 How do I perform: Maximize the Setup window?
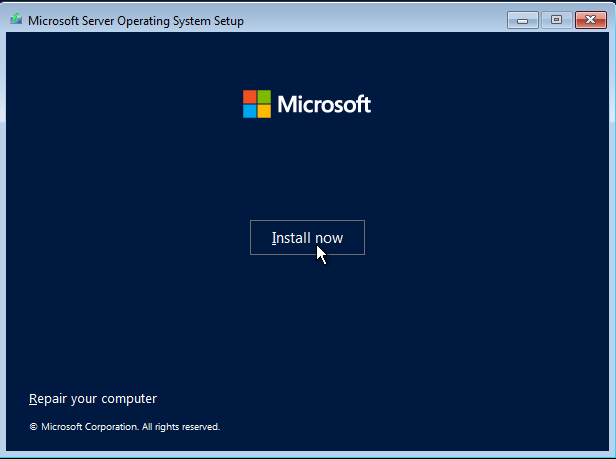point(556,20)
